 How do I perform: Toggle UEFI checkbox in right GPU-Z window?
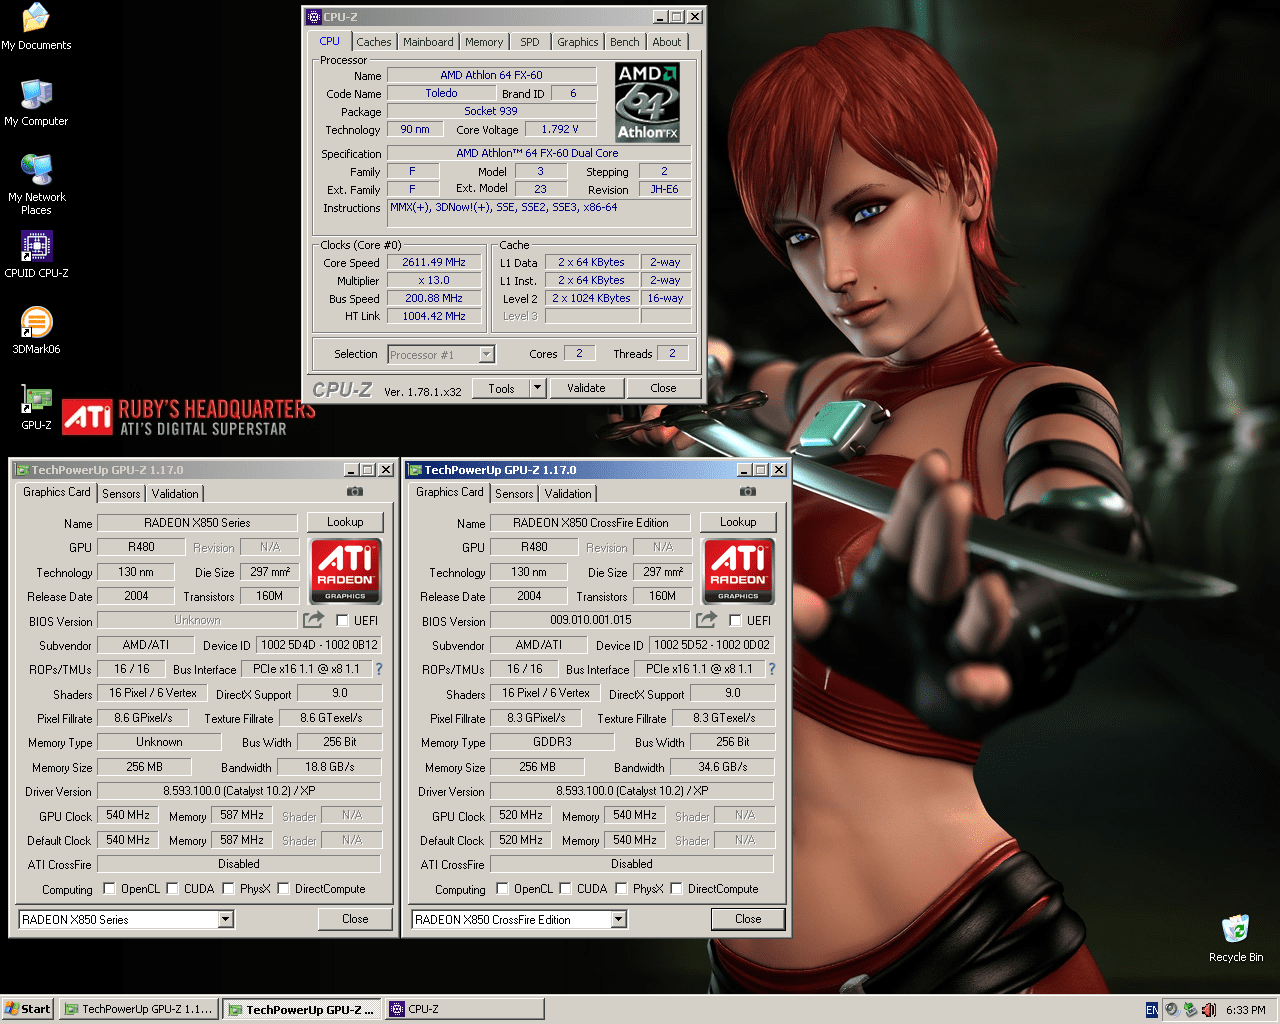coord(735,621)
